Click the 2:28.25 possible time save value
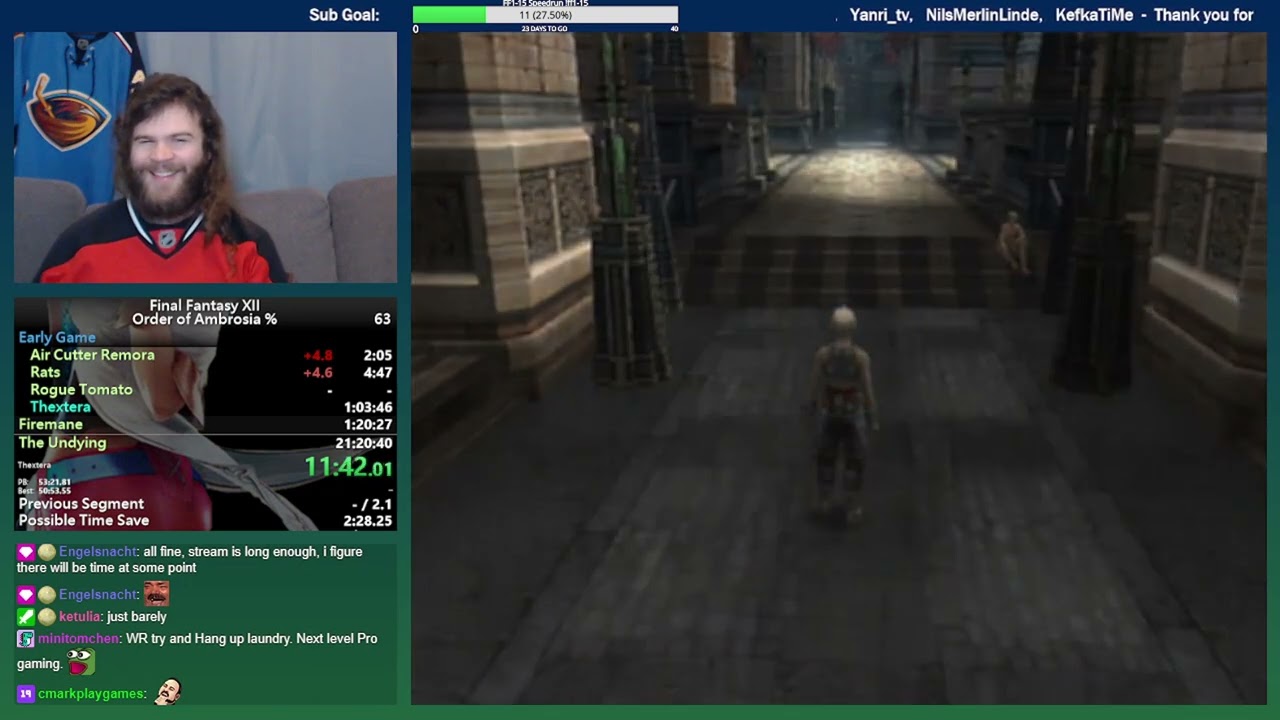This screenshot has width=1280, height=720. point(367,521)
